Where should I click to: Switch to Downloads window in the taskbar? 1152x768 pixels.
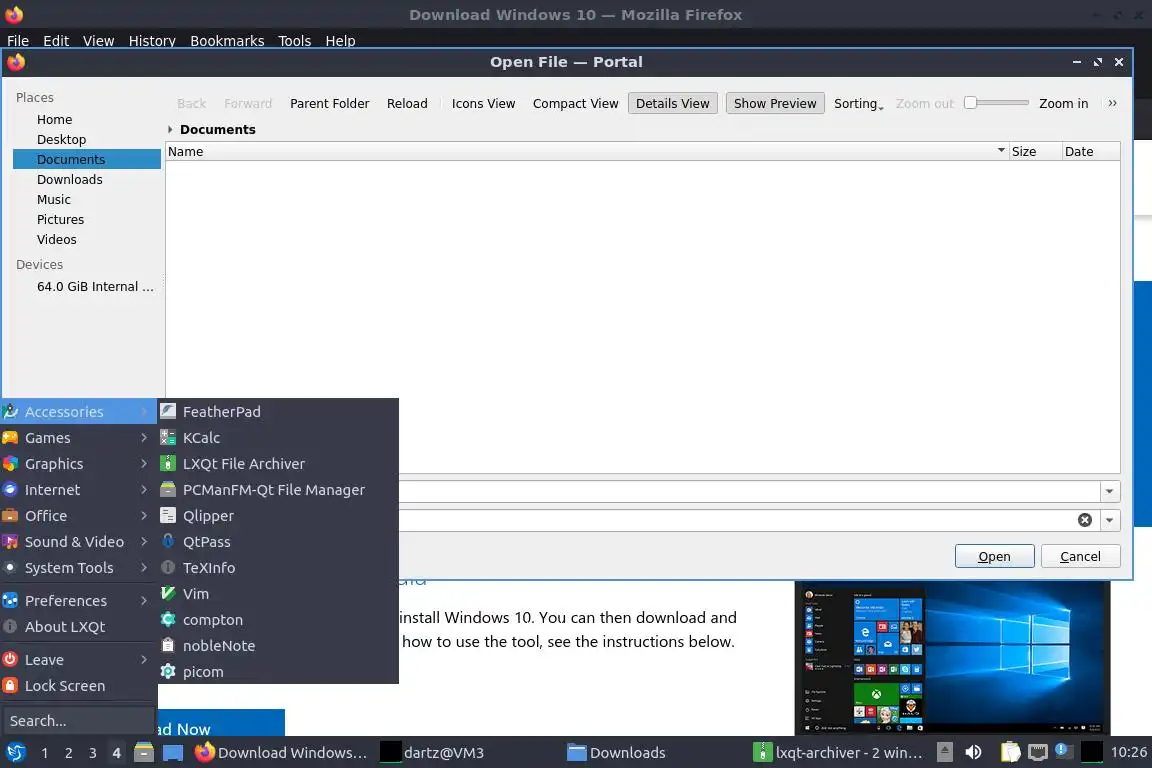[x=617, y=753]
